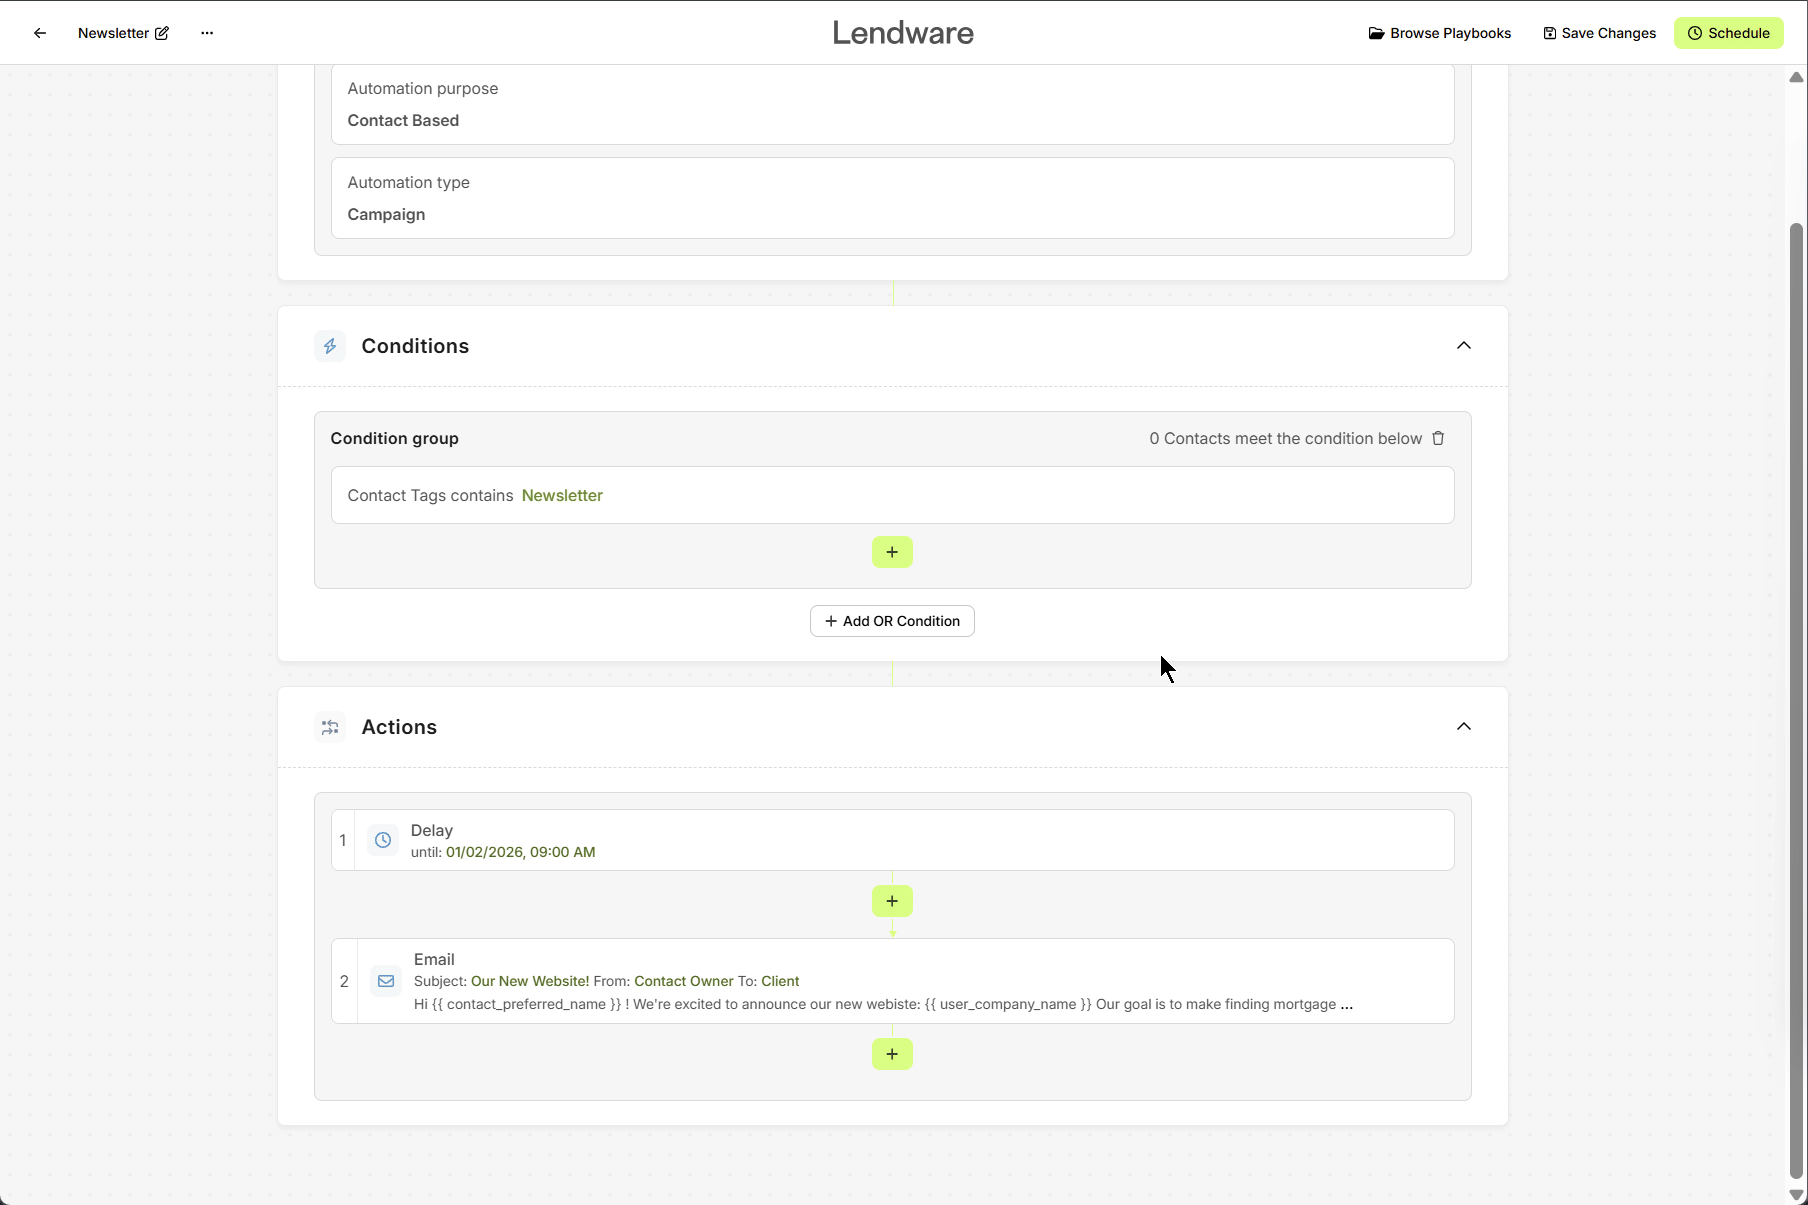The width and height of the screenshot is (1808, 1205).
Task: Click the Actions section icon
Action: pos(330,727)
